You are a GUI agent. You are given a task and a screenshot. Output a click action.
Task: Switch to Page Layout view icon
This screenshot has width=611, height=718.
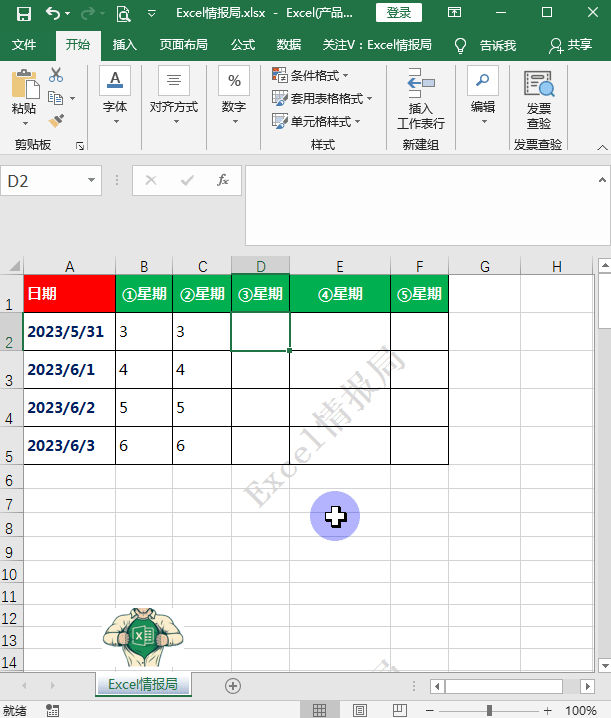click(360, 710)
